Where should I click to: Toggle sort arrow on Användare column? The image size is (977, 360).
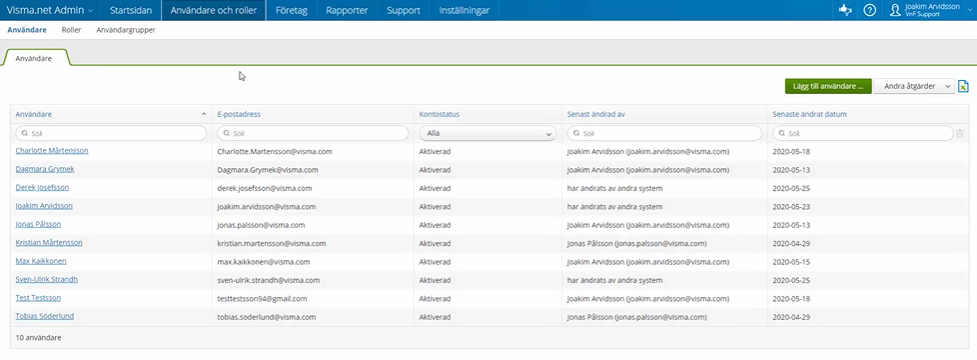(x=204, y=115)
